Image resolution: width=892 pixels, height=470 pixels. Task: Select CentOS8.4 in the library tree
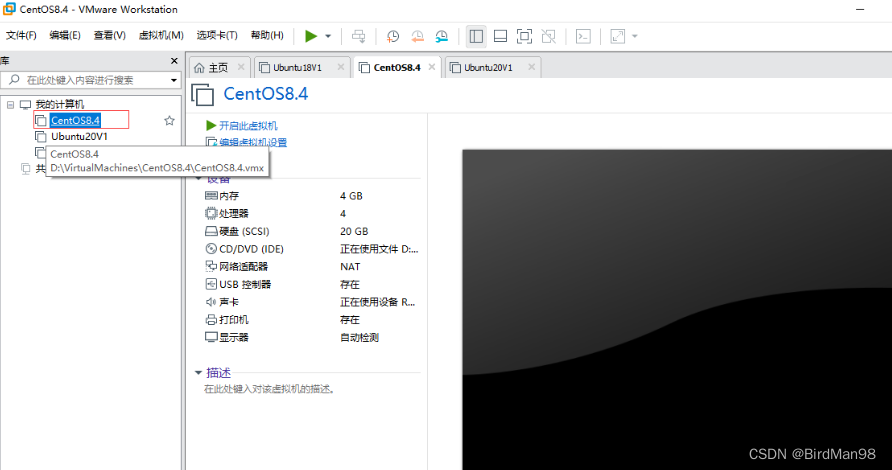point(75,121)
